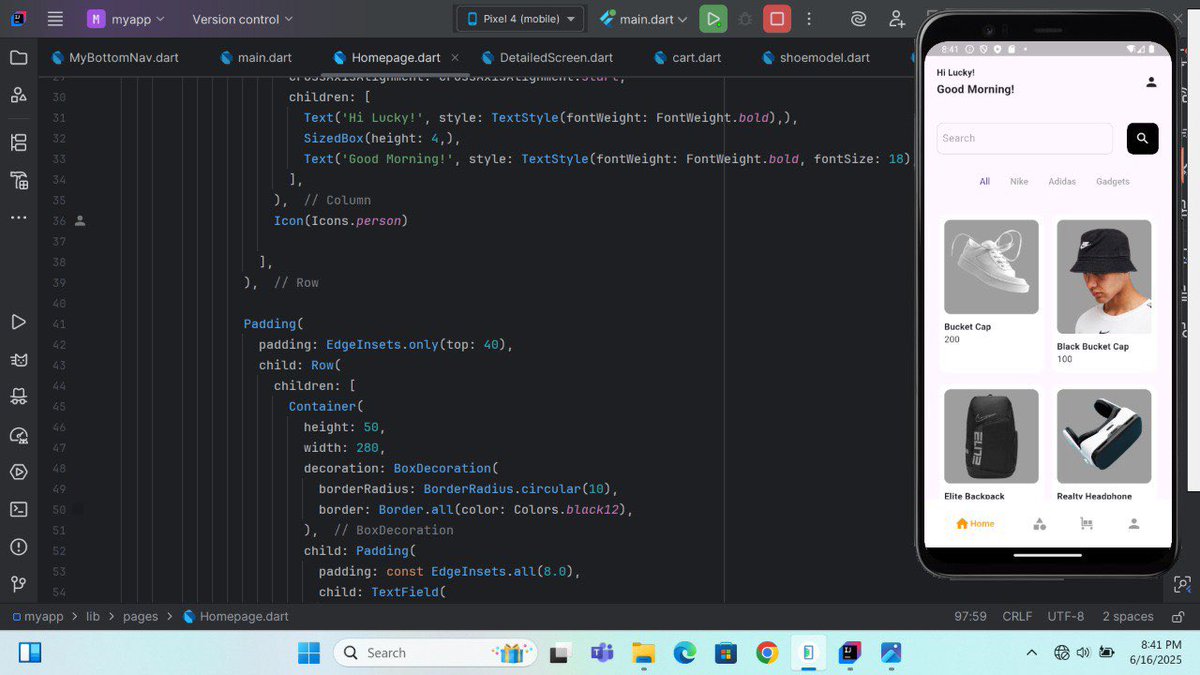Open the Realty Headphone product card
The height and width of the screenshot is (675, 1200).
coord(1104,443)
